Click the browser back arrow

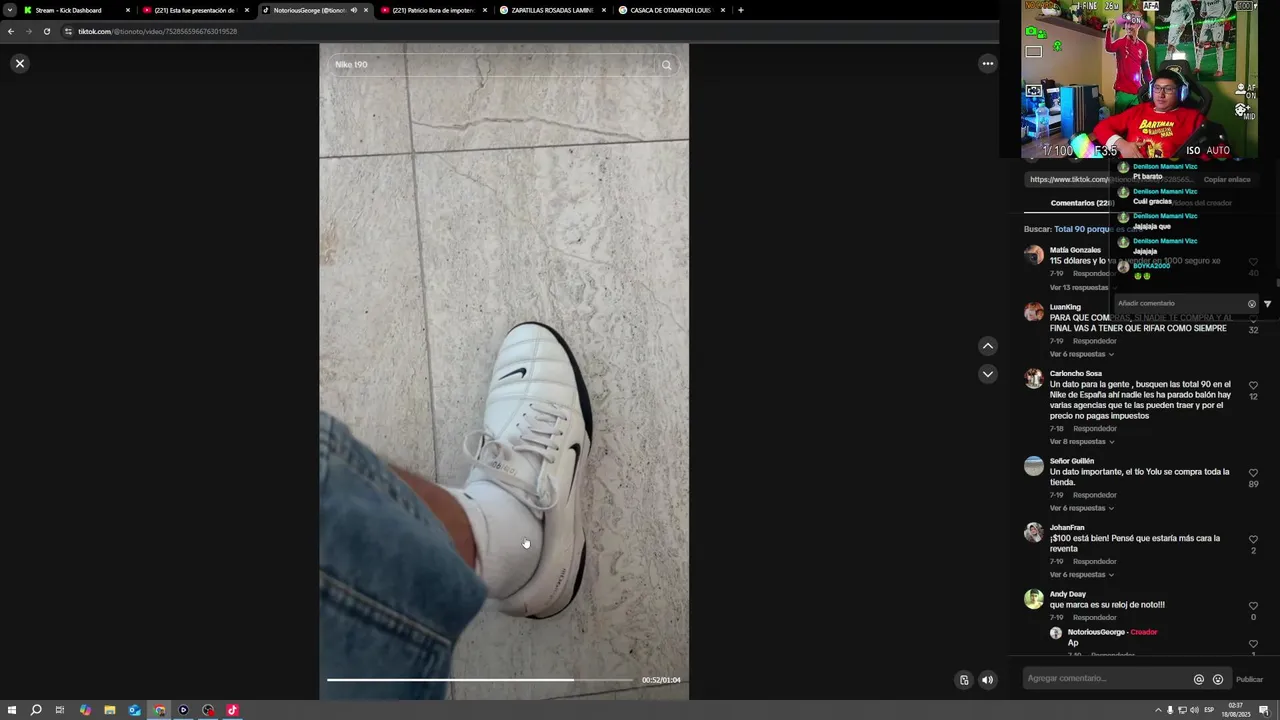[11, 31]
